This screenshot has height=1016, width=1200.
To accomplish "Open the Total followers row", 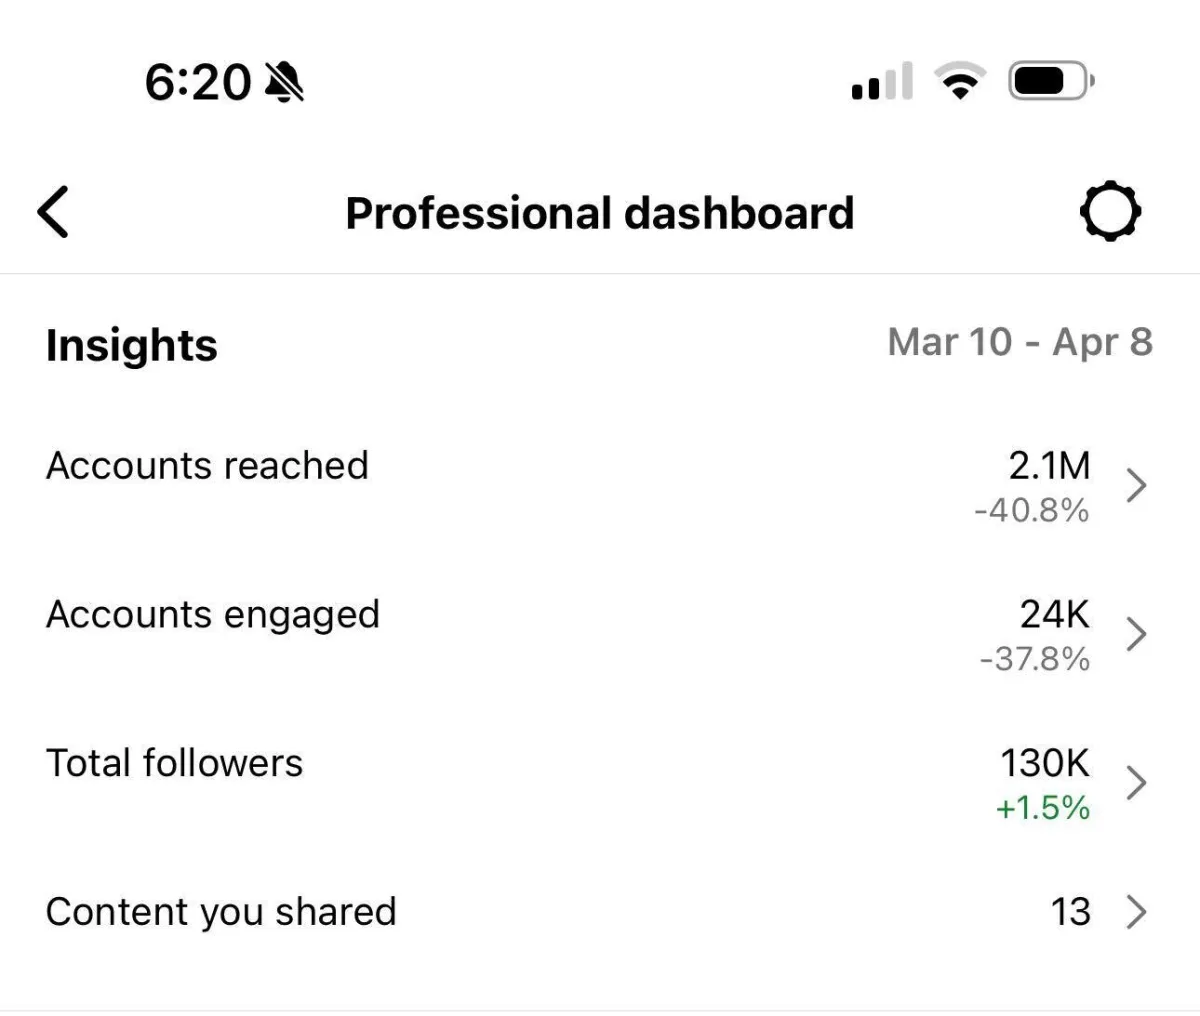I will click(174, 763).
